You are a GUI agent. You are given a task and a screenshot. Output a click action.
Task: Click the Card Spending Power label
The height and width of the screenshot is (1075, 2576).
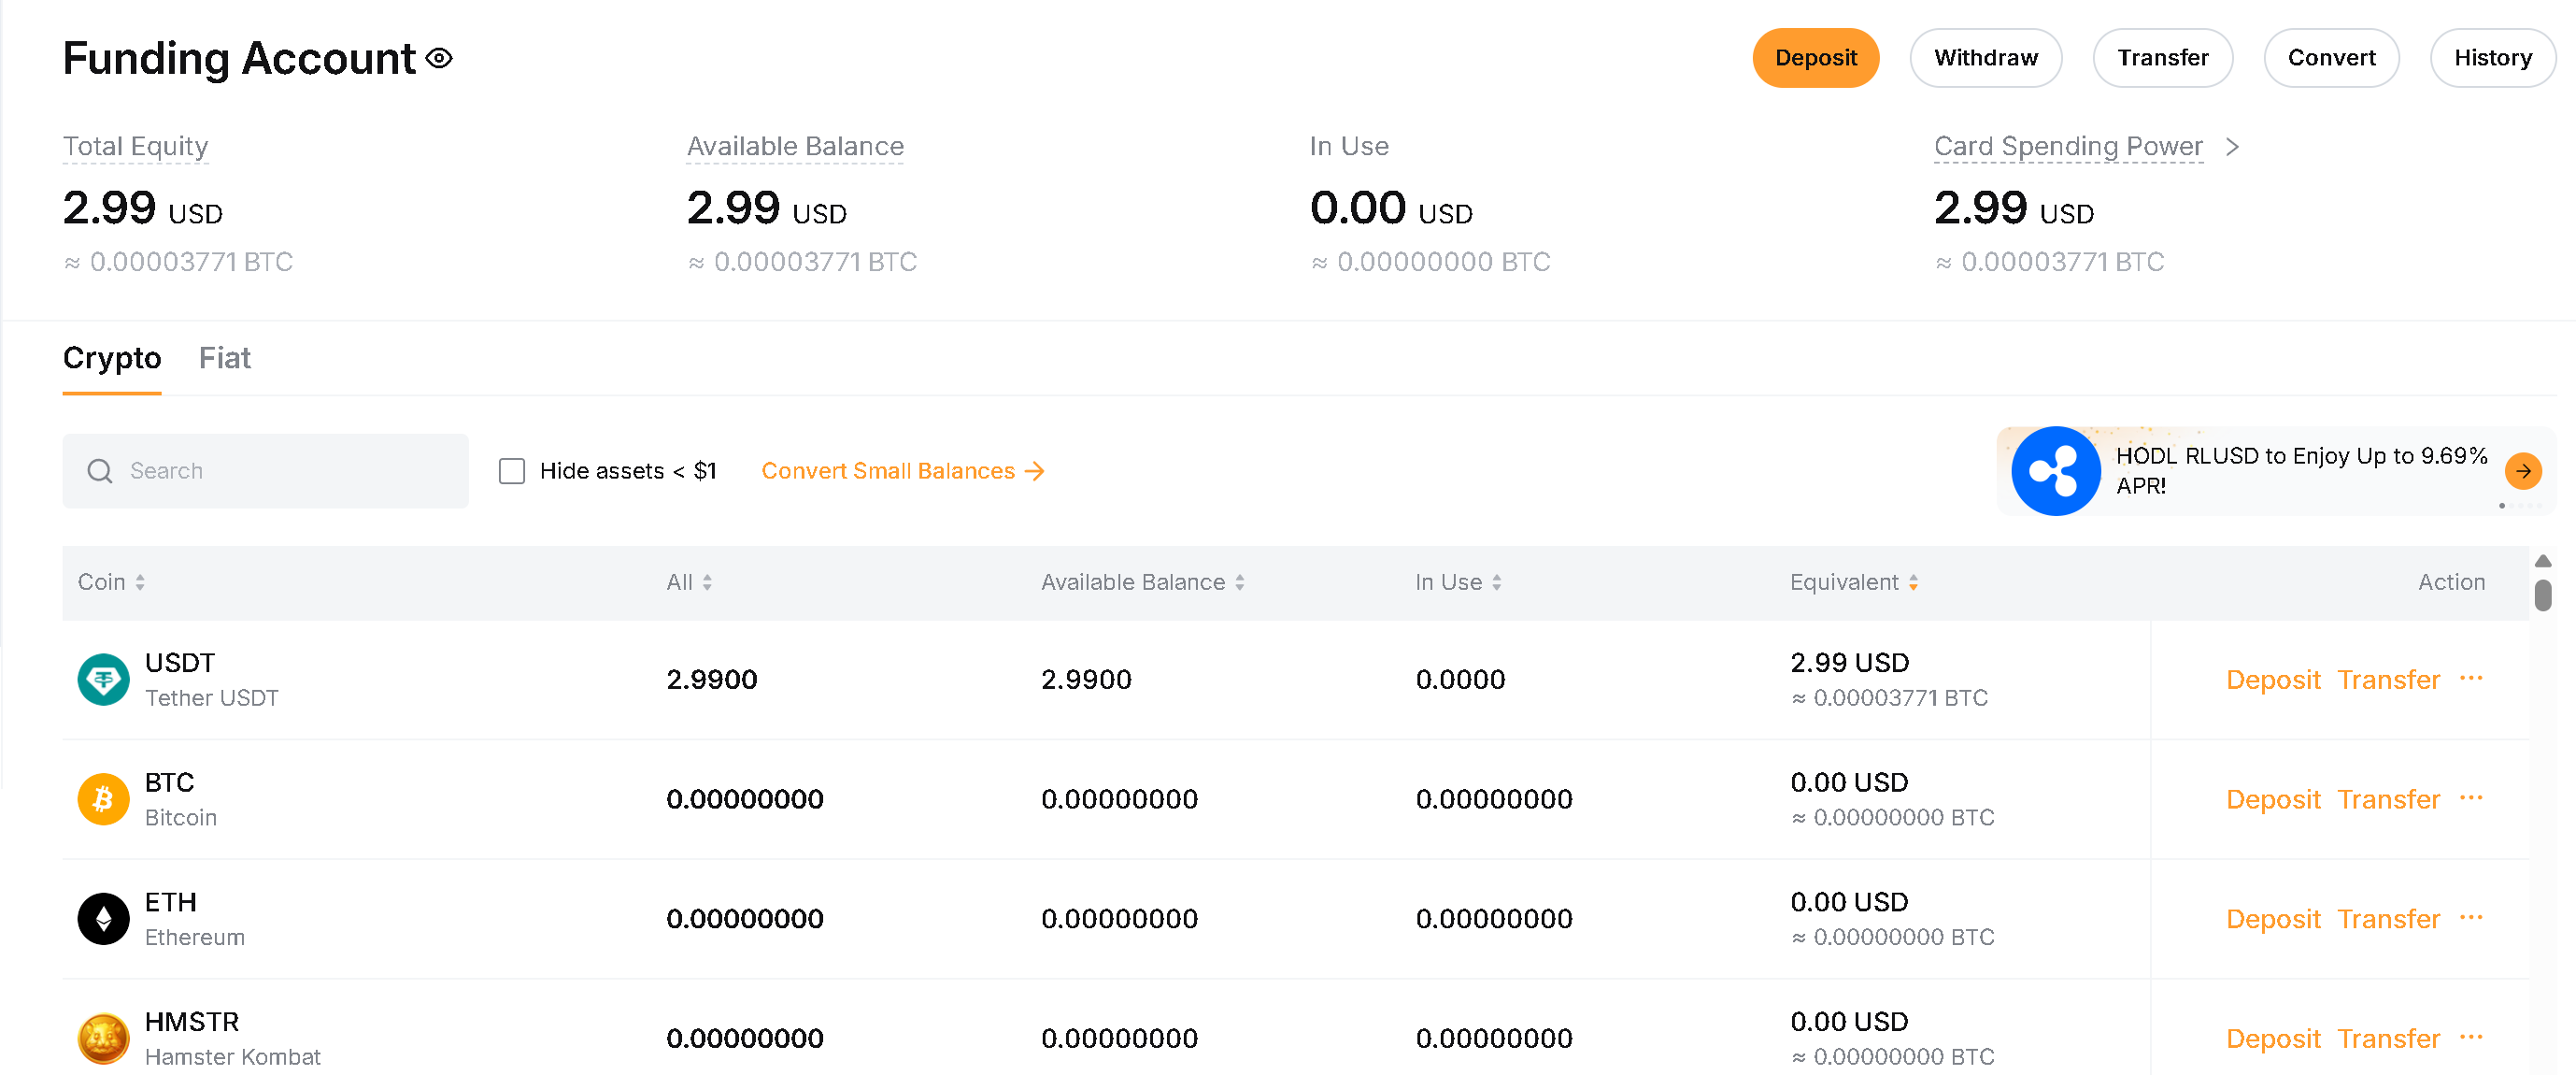[x=2068, y=147]
